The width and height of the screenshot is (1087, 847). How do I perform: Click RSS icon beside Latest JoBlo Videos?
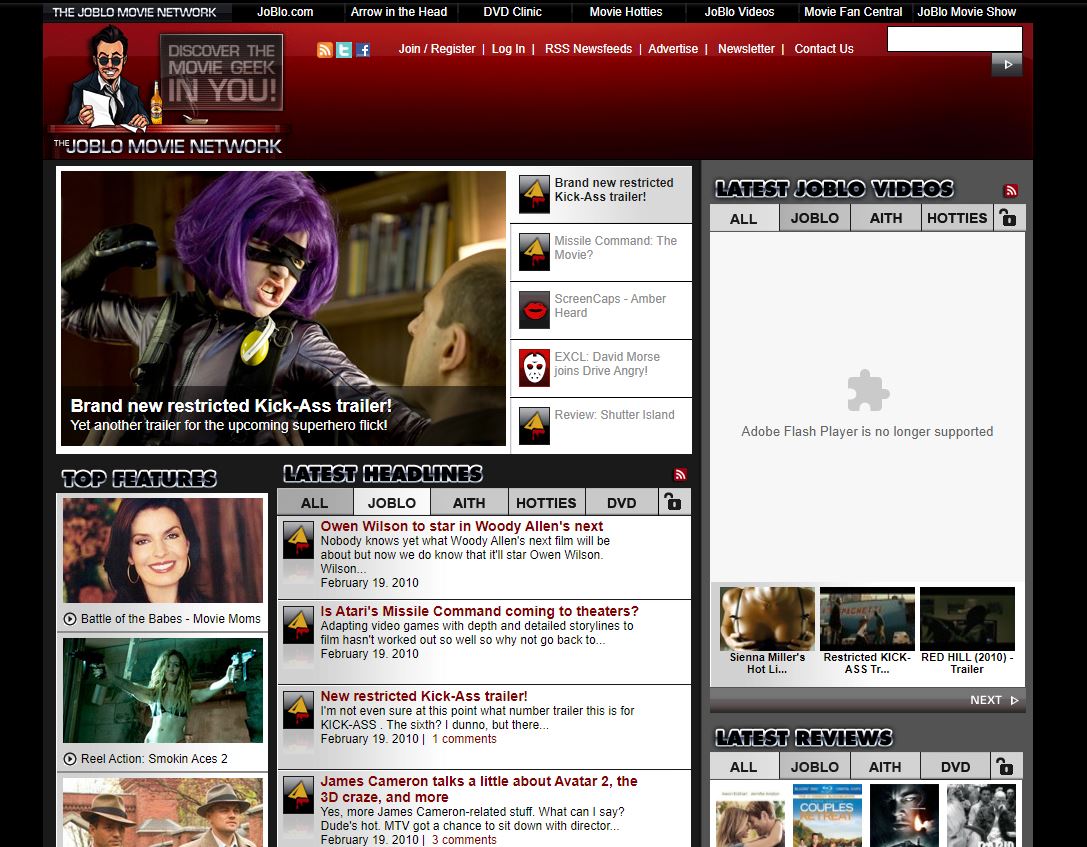pyautogui.click(x=1011, y=191)
